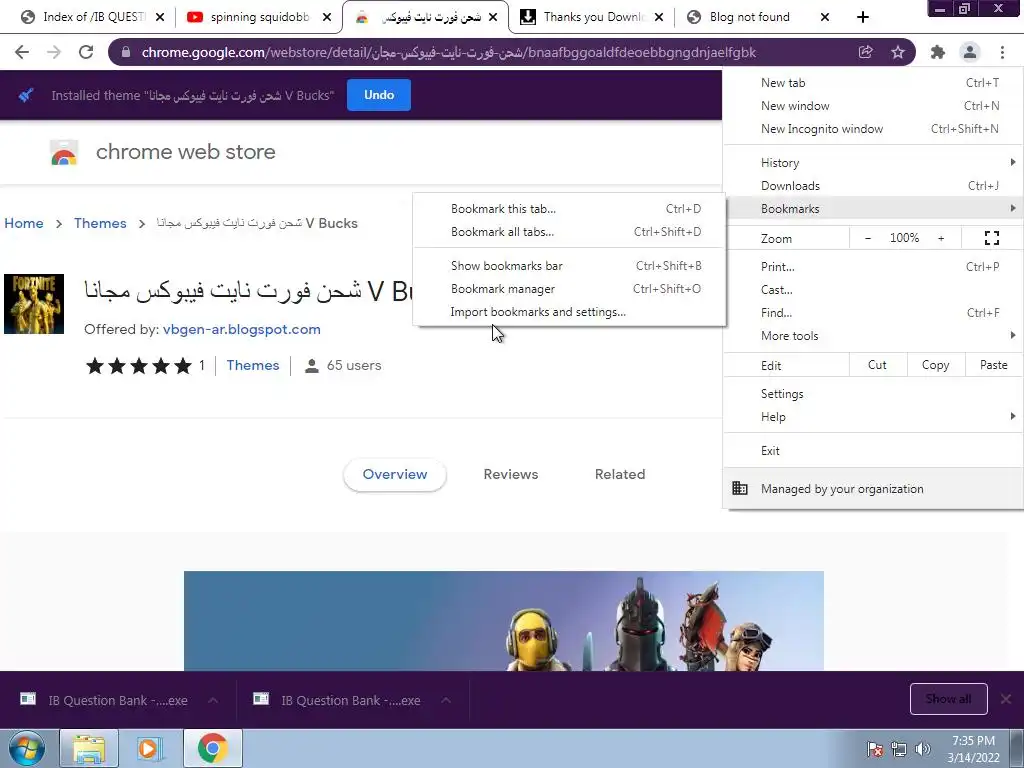Open Downloads from the Chrome menu
Image resolution: width=1024 pixels, height=768 pixels.
[x=873, y=185]
